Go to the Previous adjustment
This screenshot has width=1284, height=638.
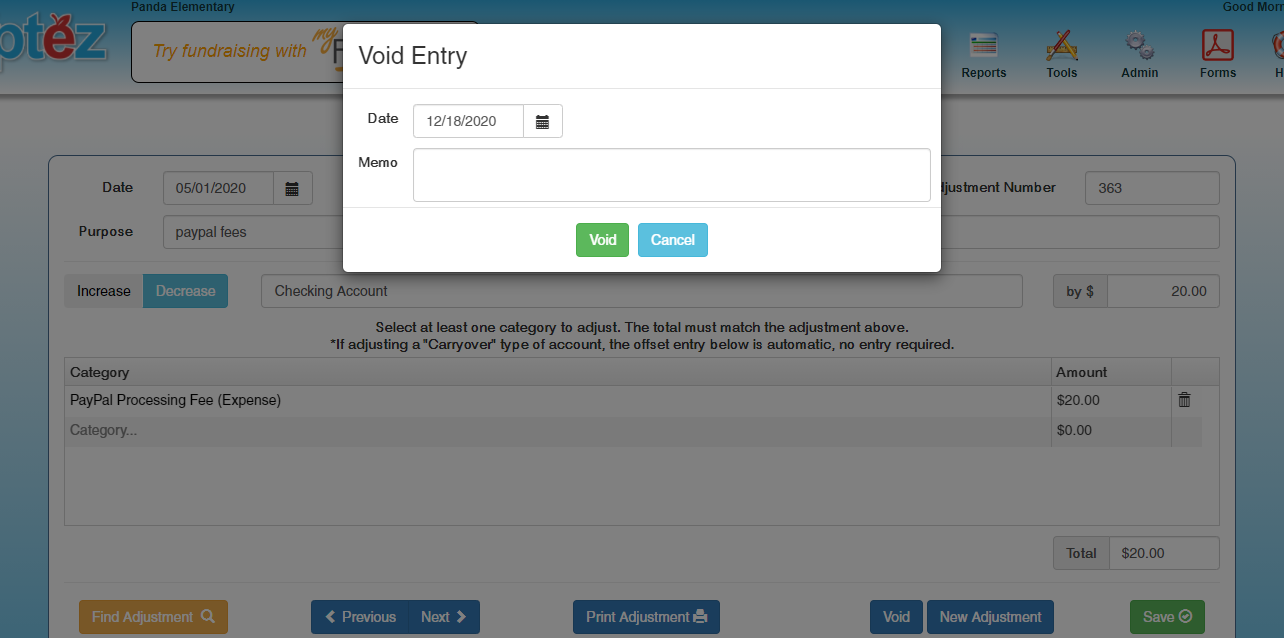tap(360, 617)
